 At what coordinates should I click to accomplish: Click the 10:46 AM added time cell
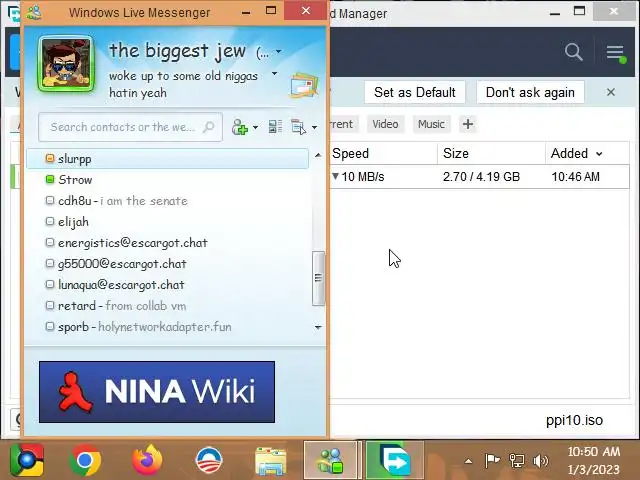[x=576, y=177]
